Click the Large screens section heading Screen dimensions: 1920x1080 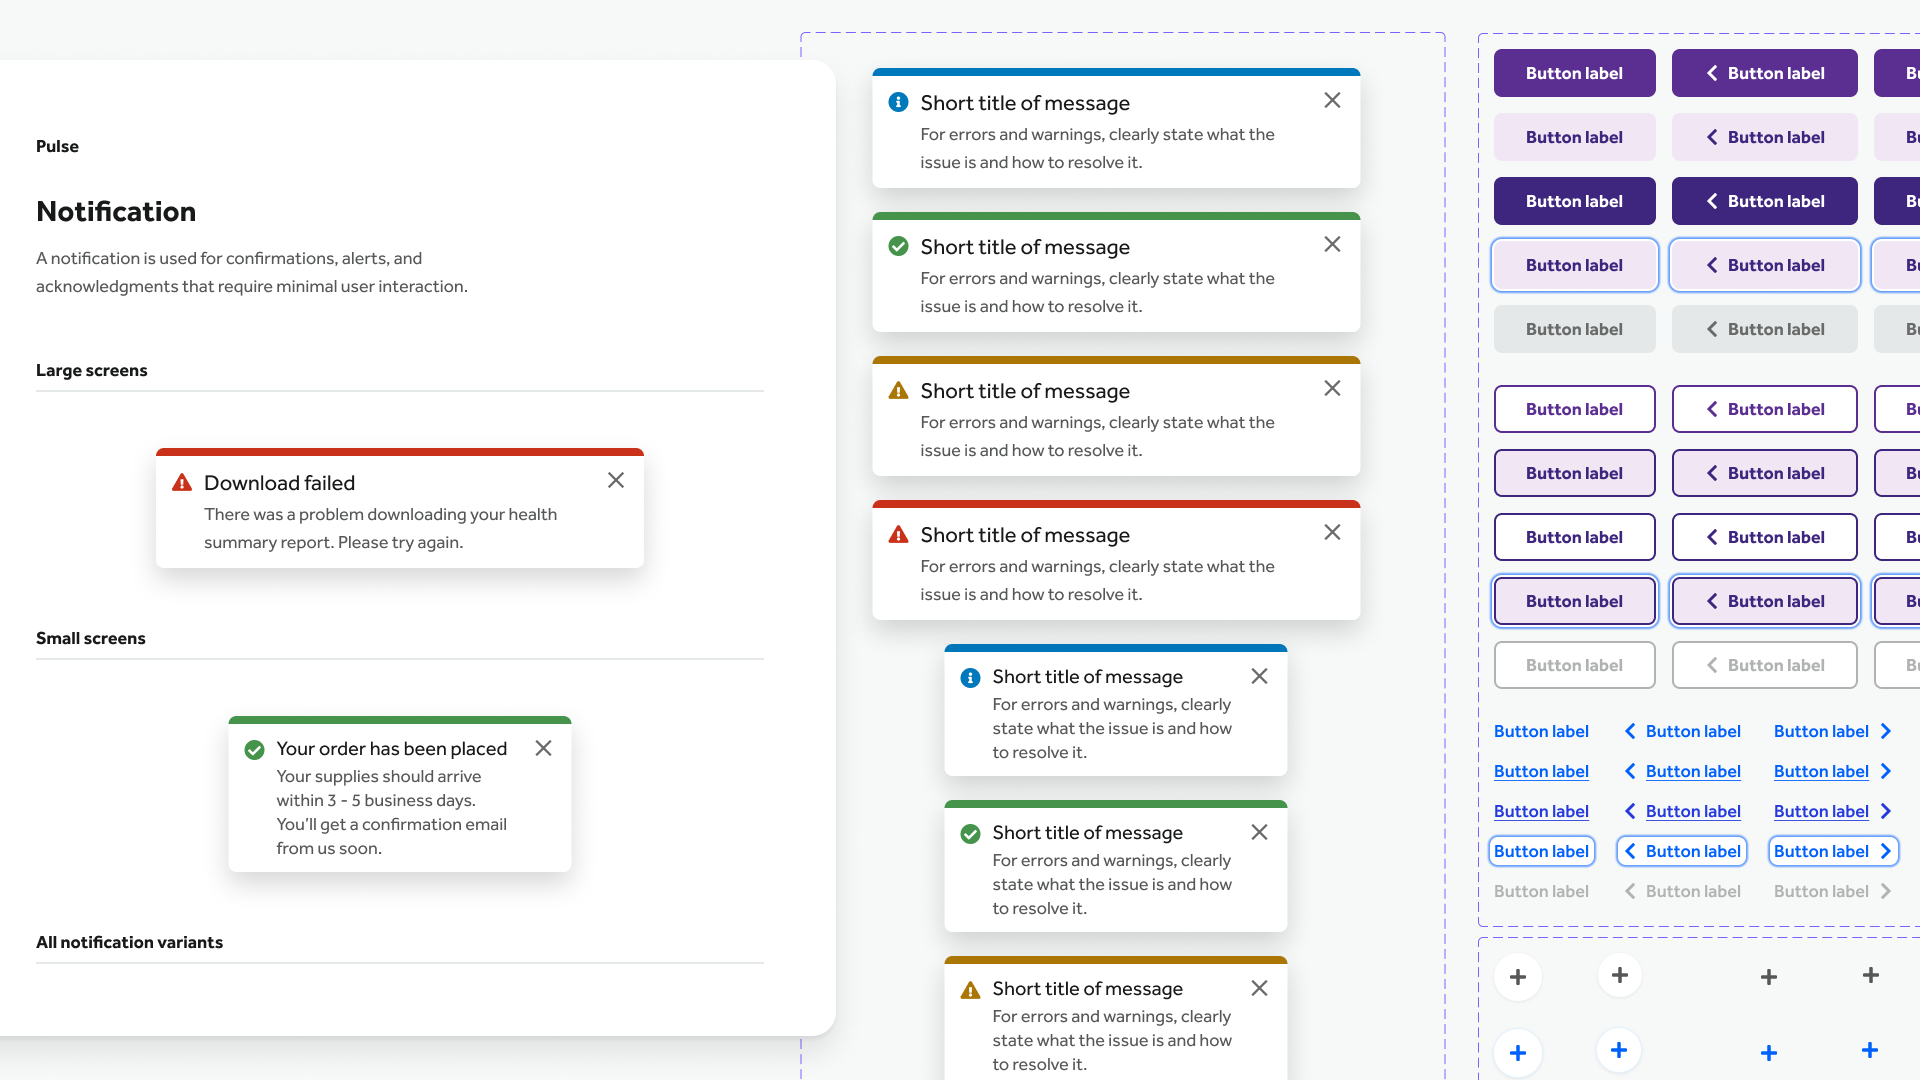coord(92,370)
